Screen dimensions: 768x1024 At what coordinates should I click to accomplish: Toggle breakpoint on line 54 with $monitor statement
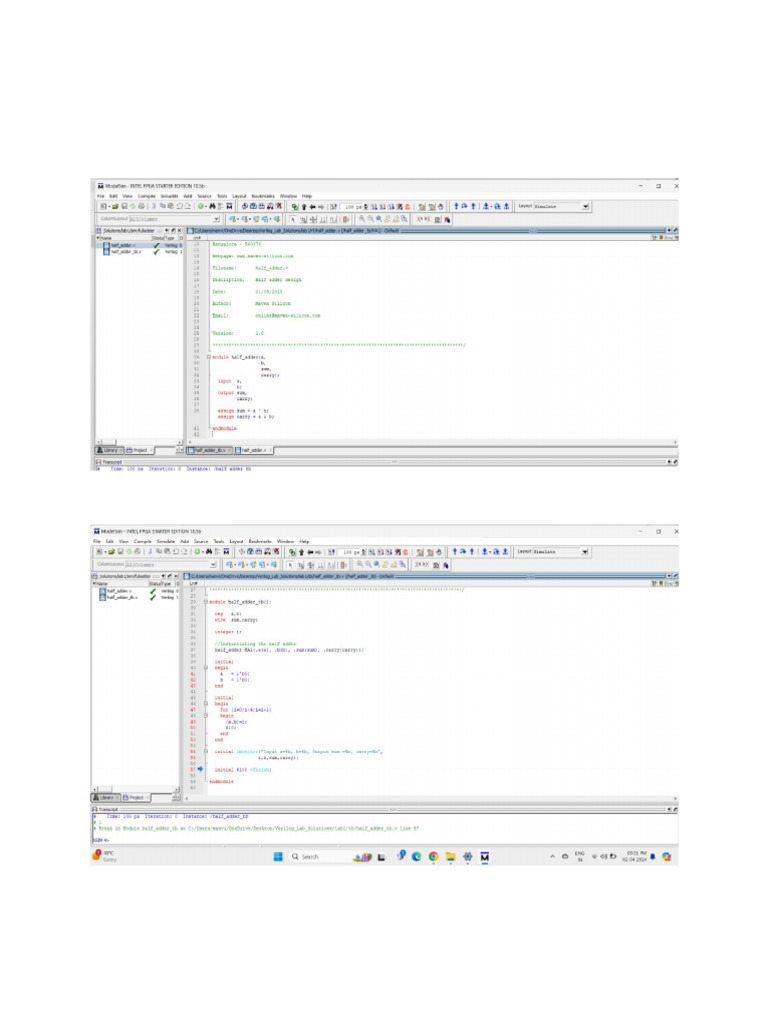[x=191, y=750]
